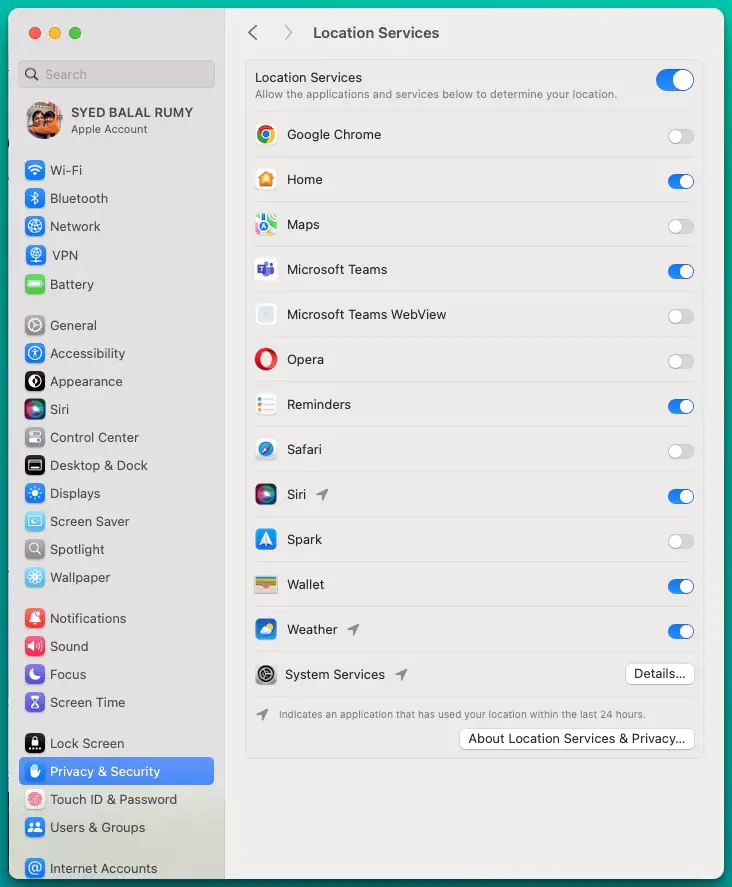Open Displays settings from sidebar
Viewport: 732px width, 887px height.
(75, 494)
